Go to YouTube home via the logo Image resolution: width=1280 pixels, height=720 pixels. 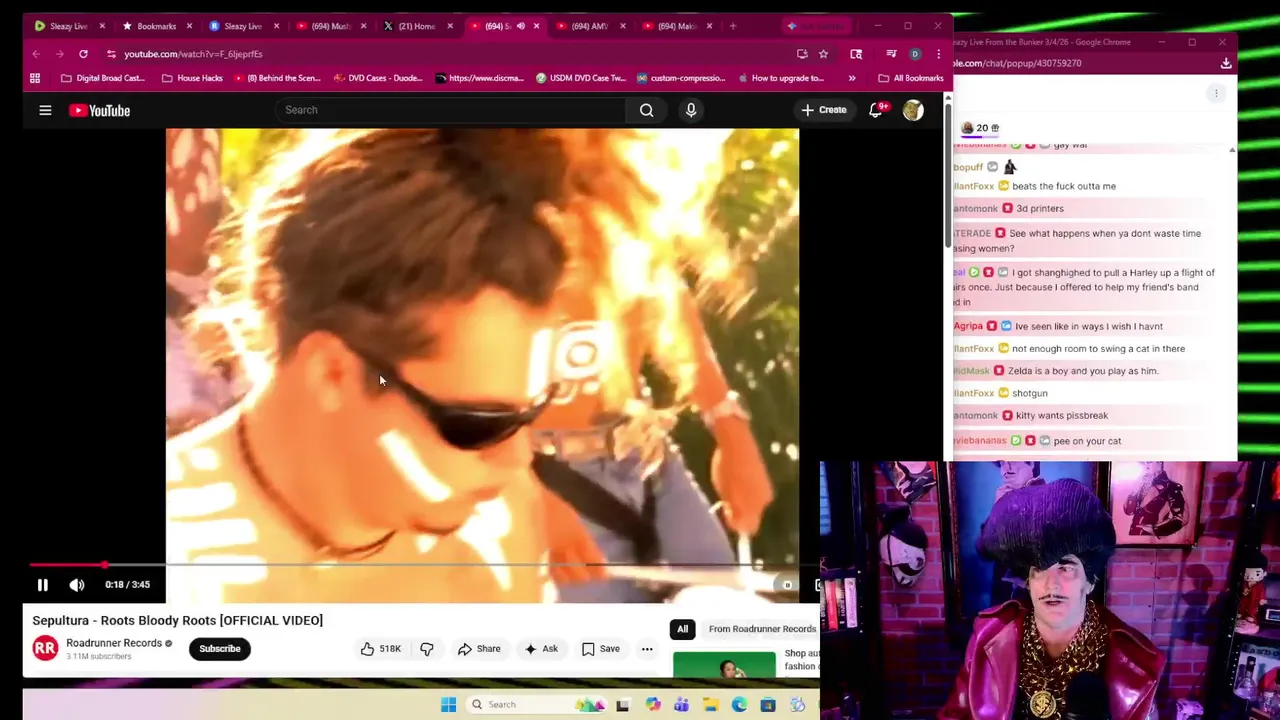point(99,110)
